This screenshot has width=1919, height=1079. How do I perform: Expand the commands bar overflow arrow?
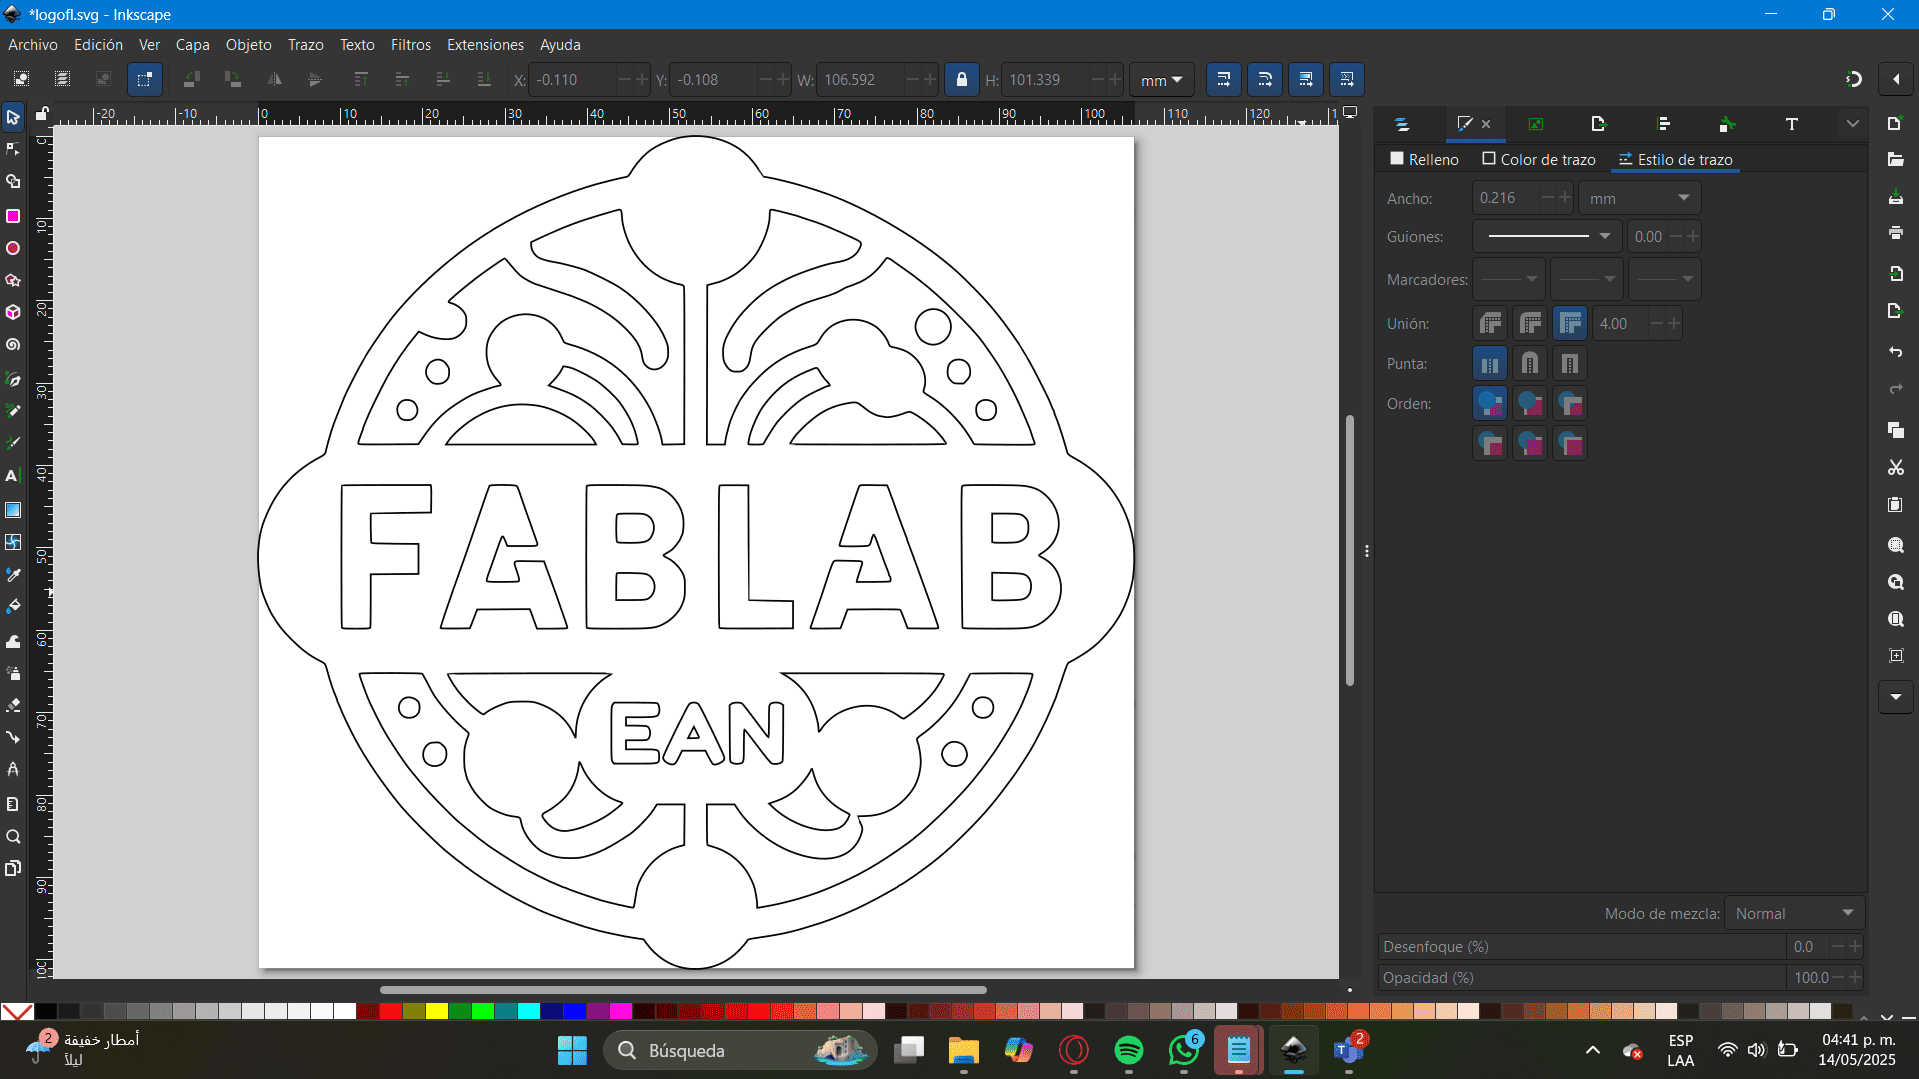pos(1895,697)
